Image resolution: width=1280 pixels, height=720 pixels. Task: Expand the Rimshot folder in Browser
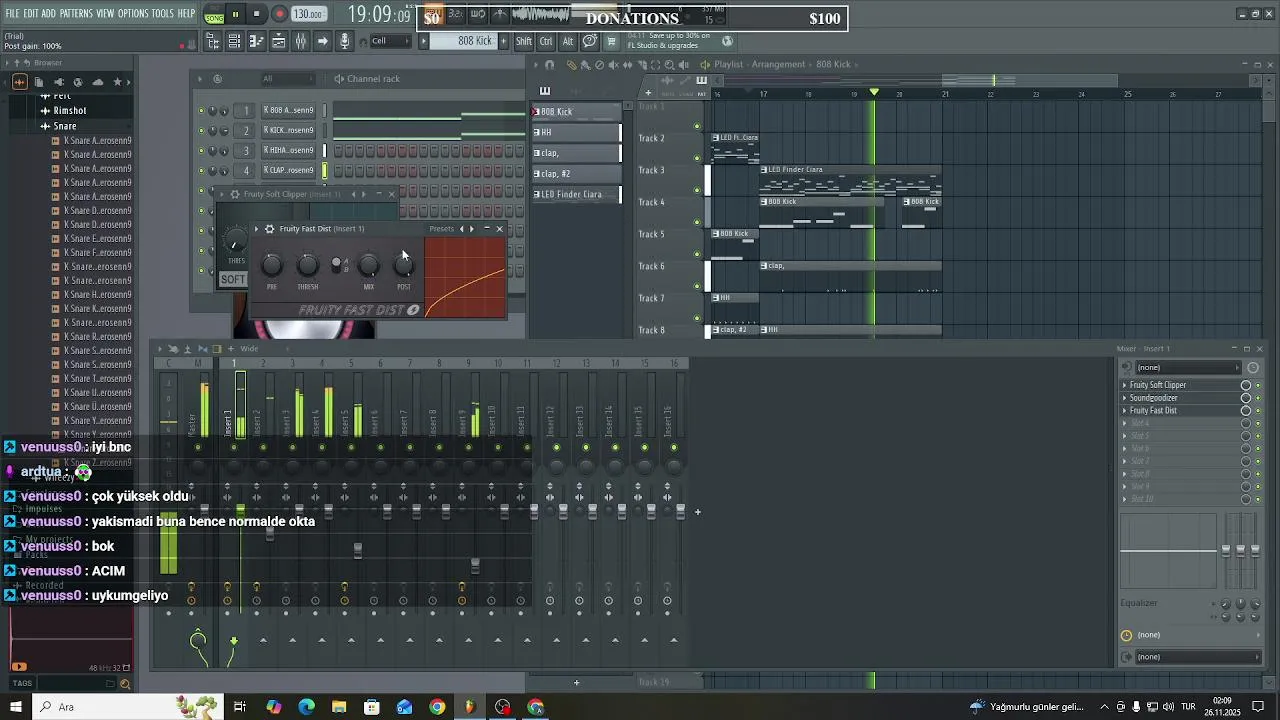70,111
